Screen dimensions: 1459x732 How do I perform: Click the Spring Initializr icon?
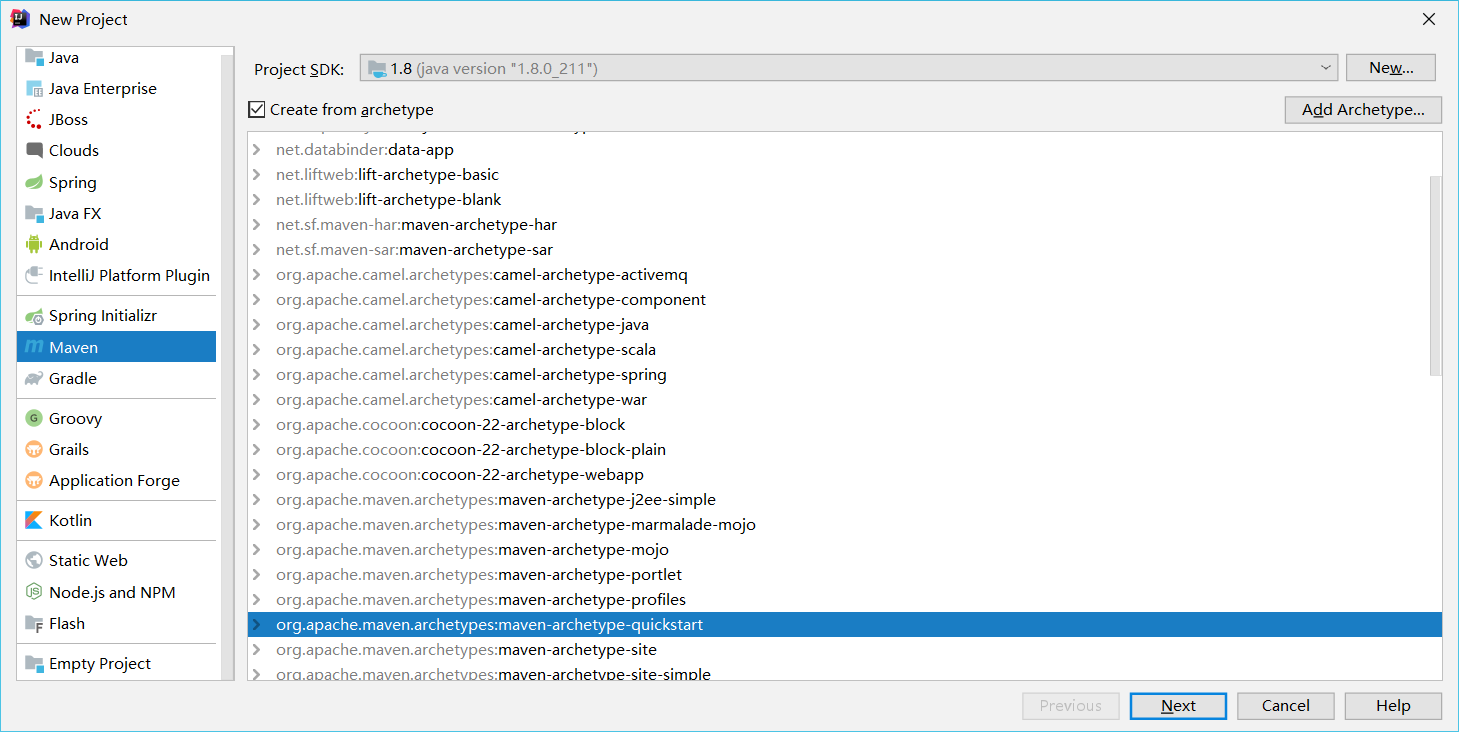tap(34, 315)
